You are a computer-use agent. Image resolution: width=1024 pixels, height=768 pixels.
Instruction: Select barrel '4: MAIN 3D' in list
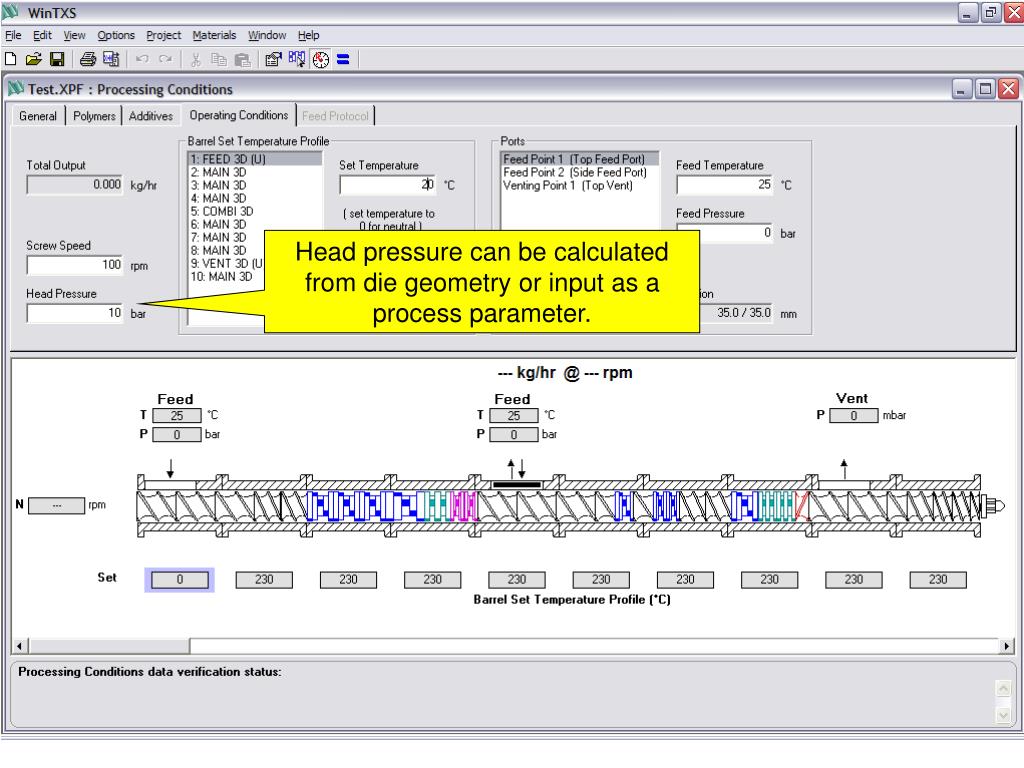coord(255,198)
